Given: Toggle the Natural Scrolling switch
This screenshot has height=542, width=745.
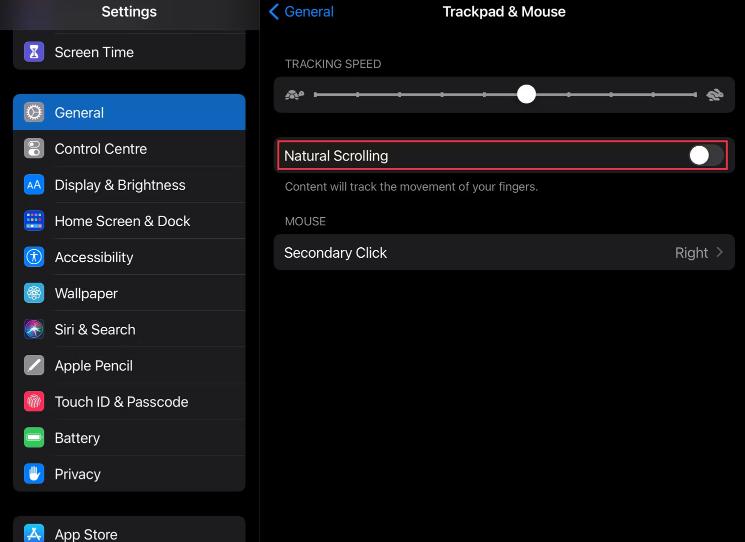Looking at the screenshot, I should tap(706, 155).
